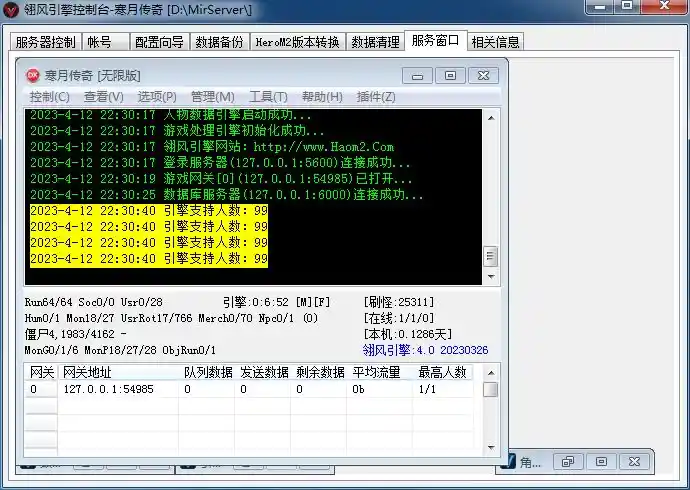The width and height of the screenshot is (690, 490).
Task: Click the [本机:0.1286天] status text
Action: [407, 334]
